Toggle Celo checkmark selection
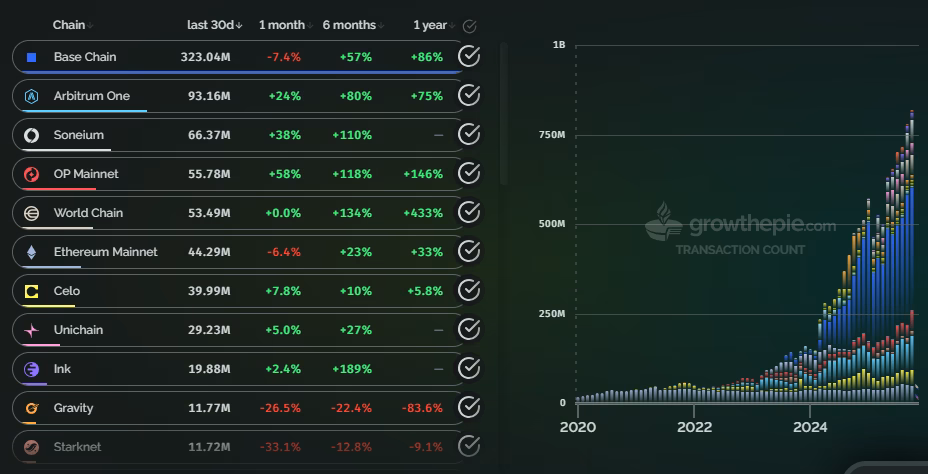 click(469, 290)
